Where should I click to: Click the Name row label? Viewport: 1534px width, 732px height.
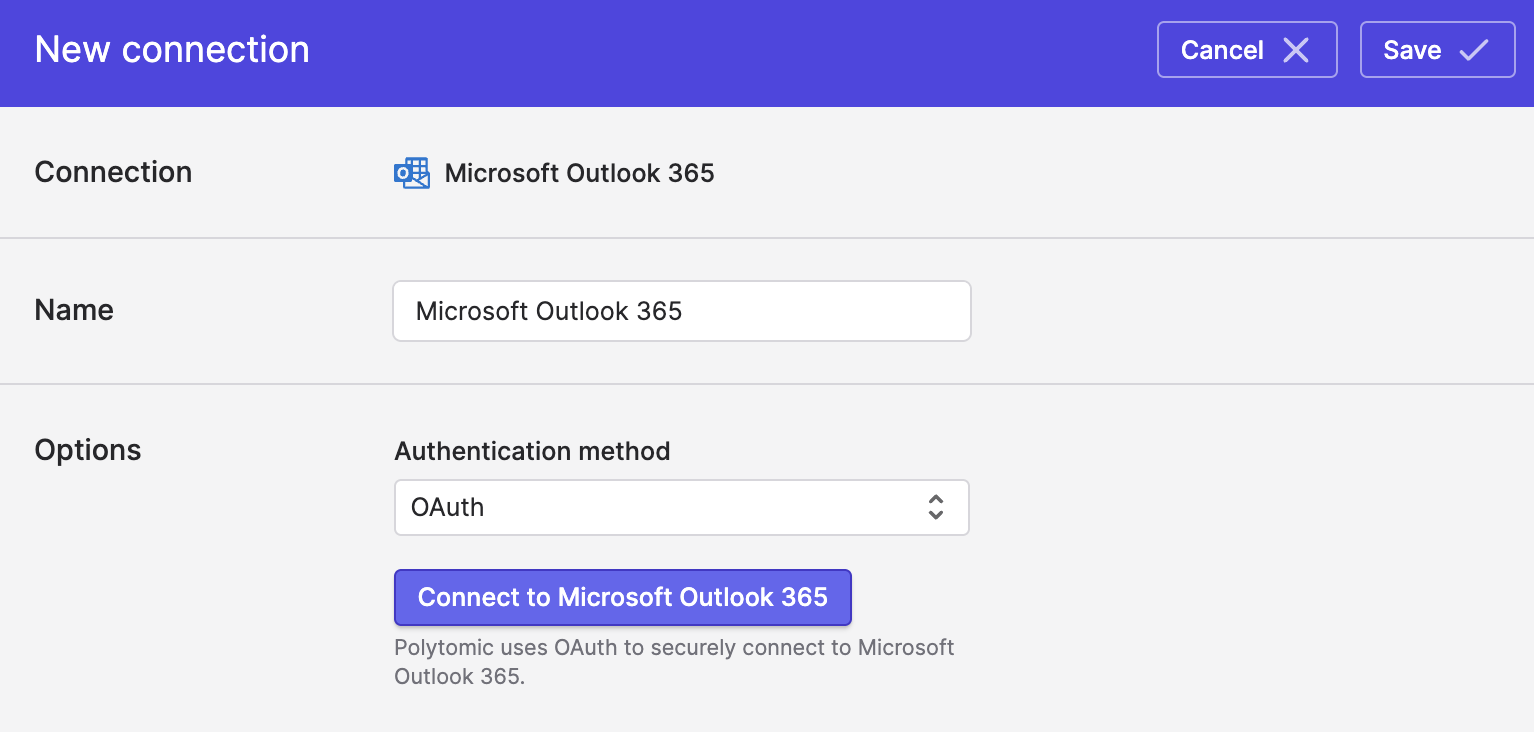pos(74,310)
